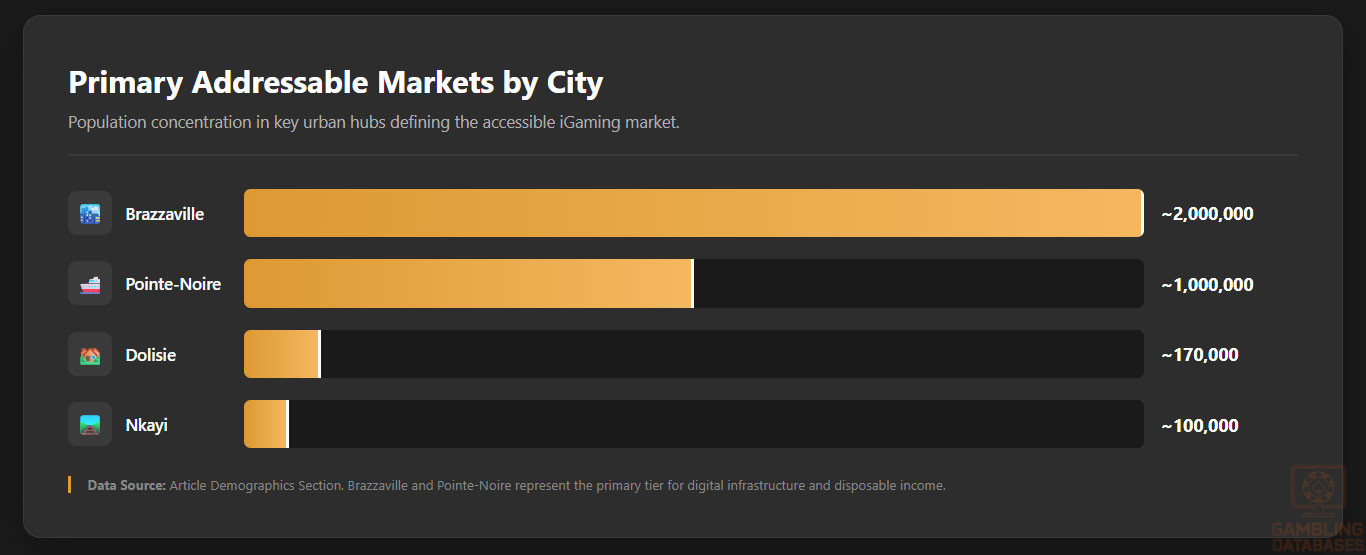
Task: Click the Primary Addressable Markets by City heading
Action: coord(335,82)
